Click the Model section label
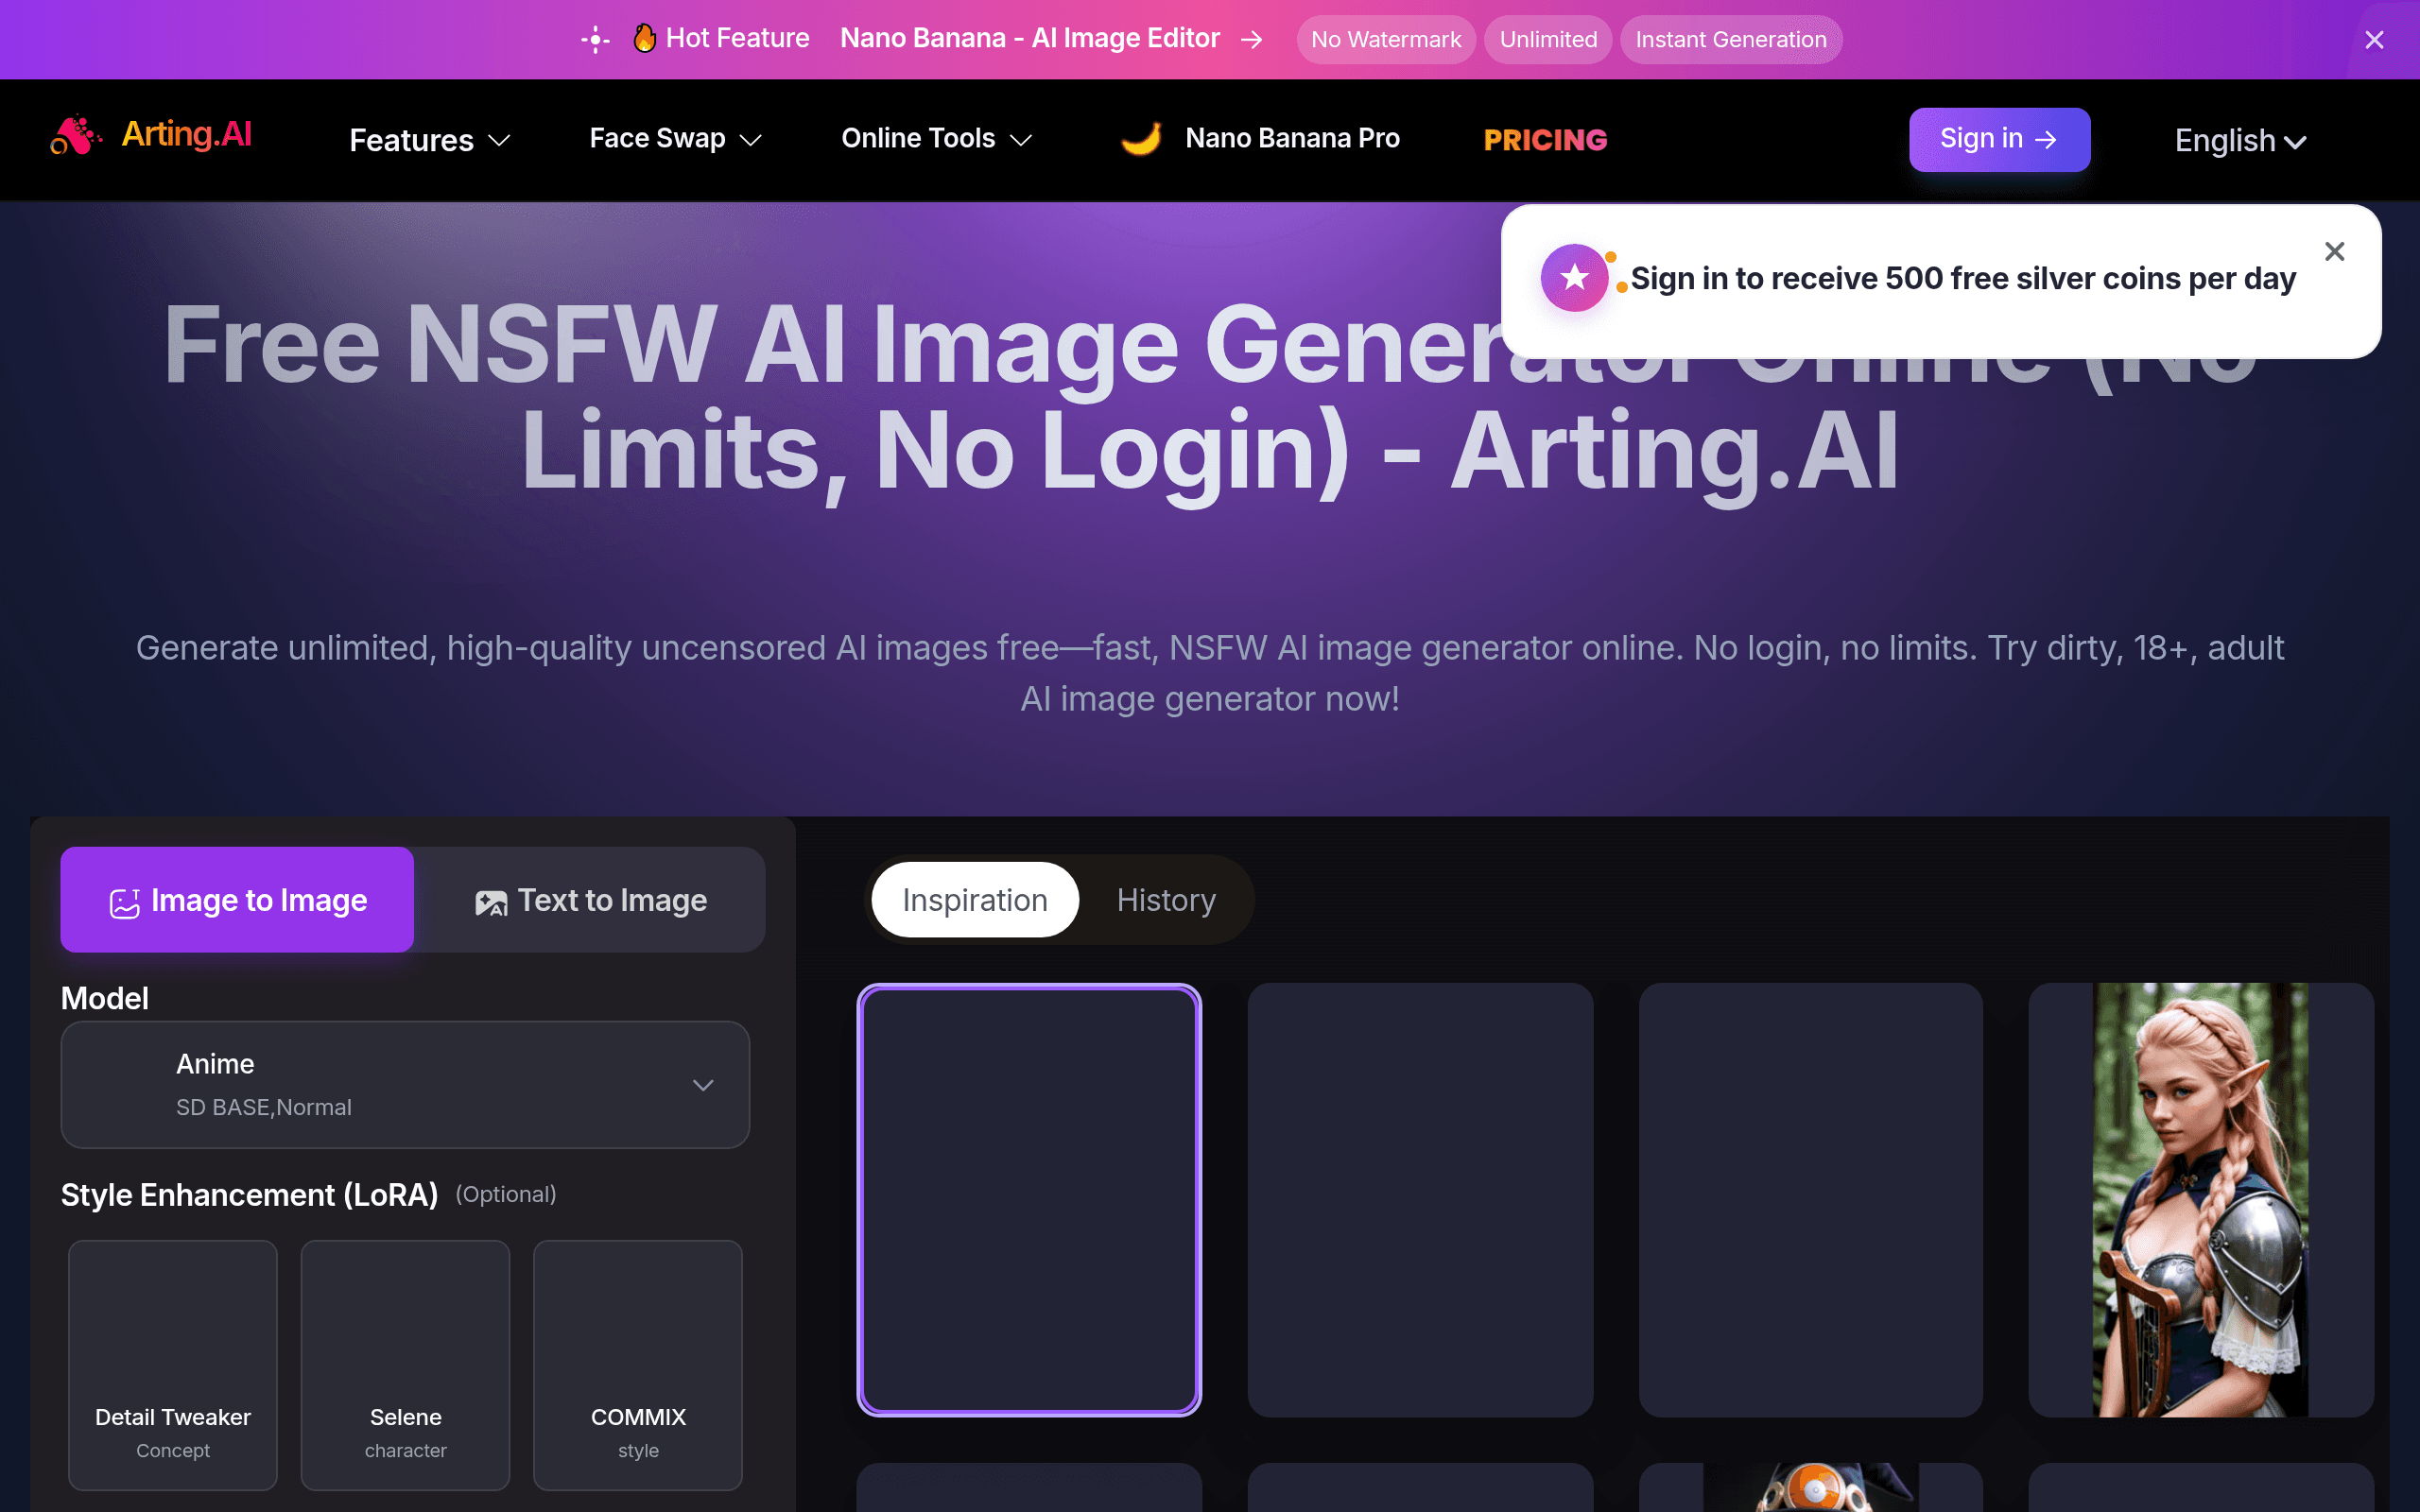Screen dimensions: 2420x1512 tap(105, 998)
